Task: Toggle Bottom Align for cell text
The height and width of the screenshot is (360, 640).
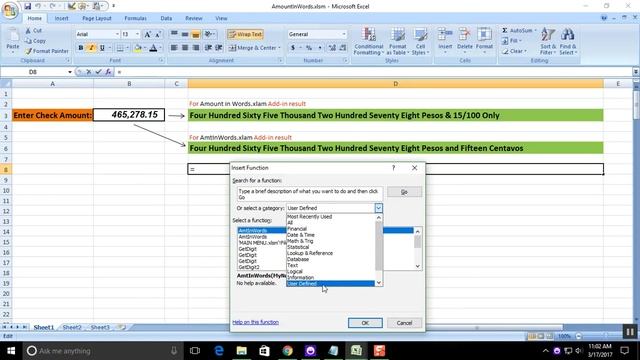Action: [196, 34]
